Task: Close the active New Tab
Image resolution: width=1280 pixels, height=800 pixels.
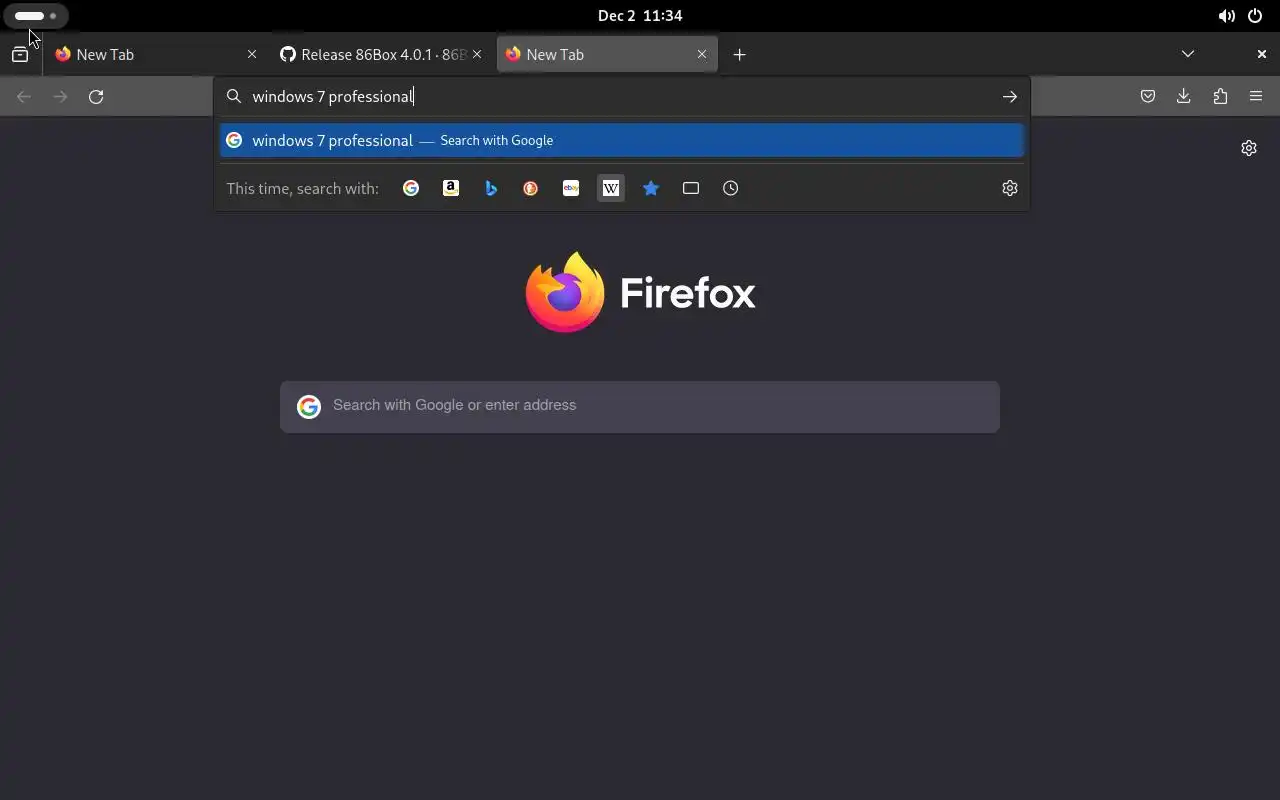Action: coord(702,55)
